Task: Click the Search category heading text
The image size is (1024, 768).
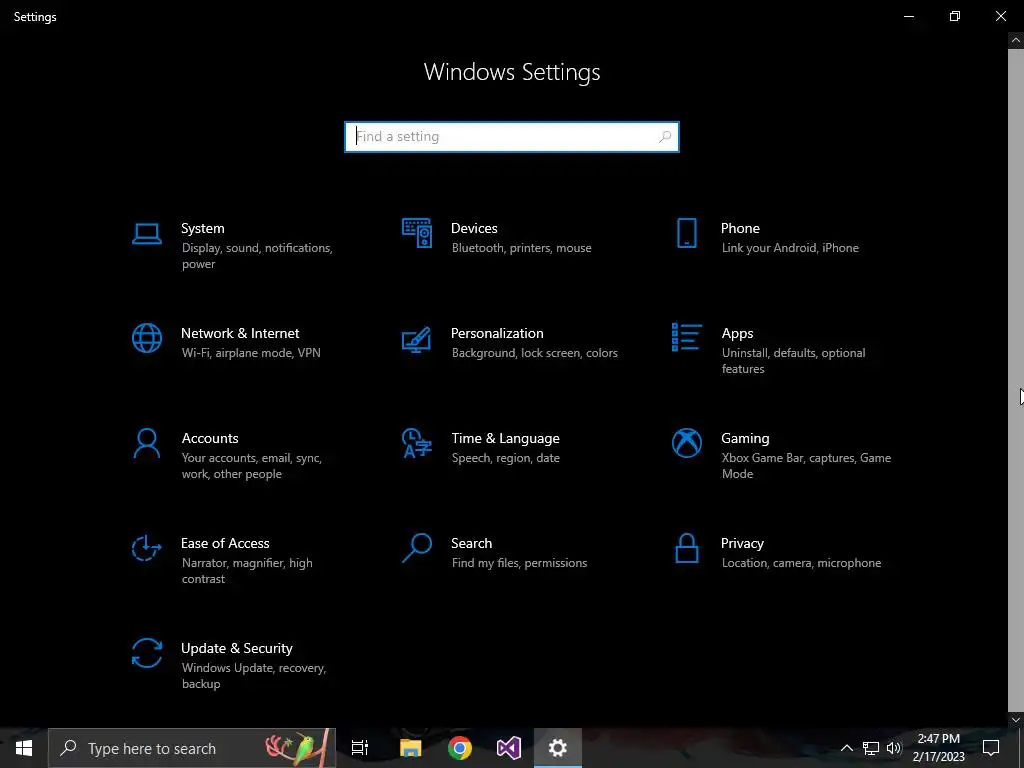Action: [x=472, y=543]
